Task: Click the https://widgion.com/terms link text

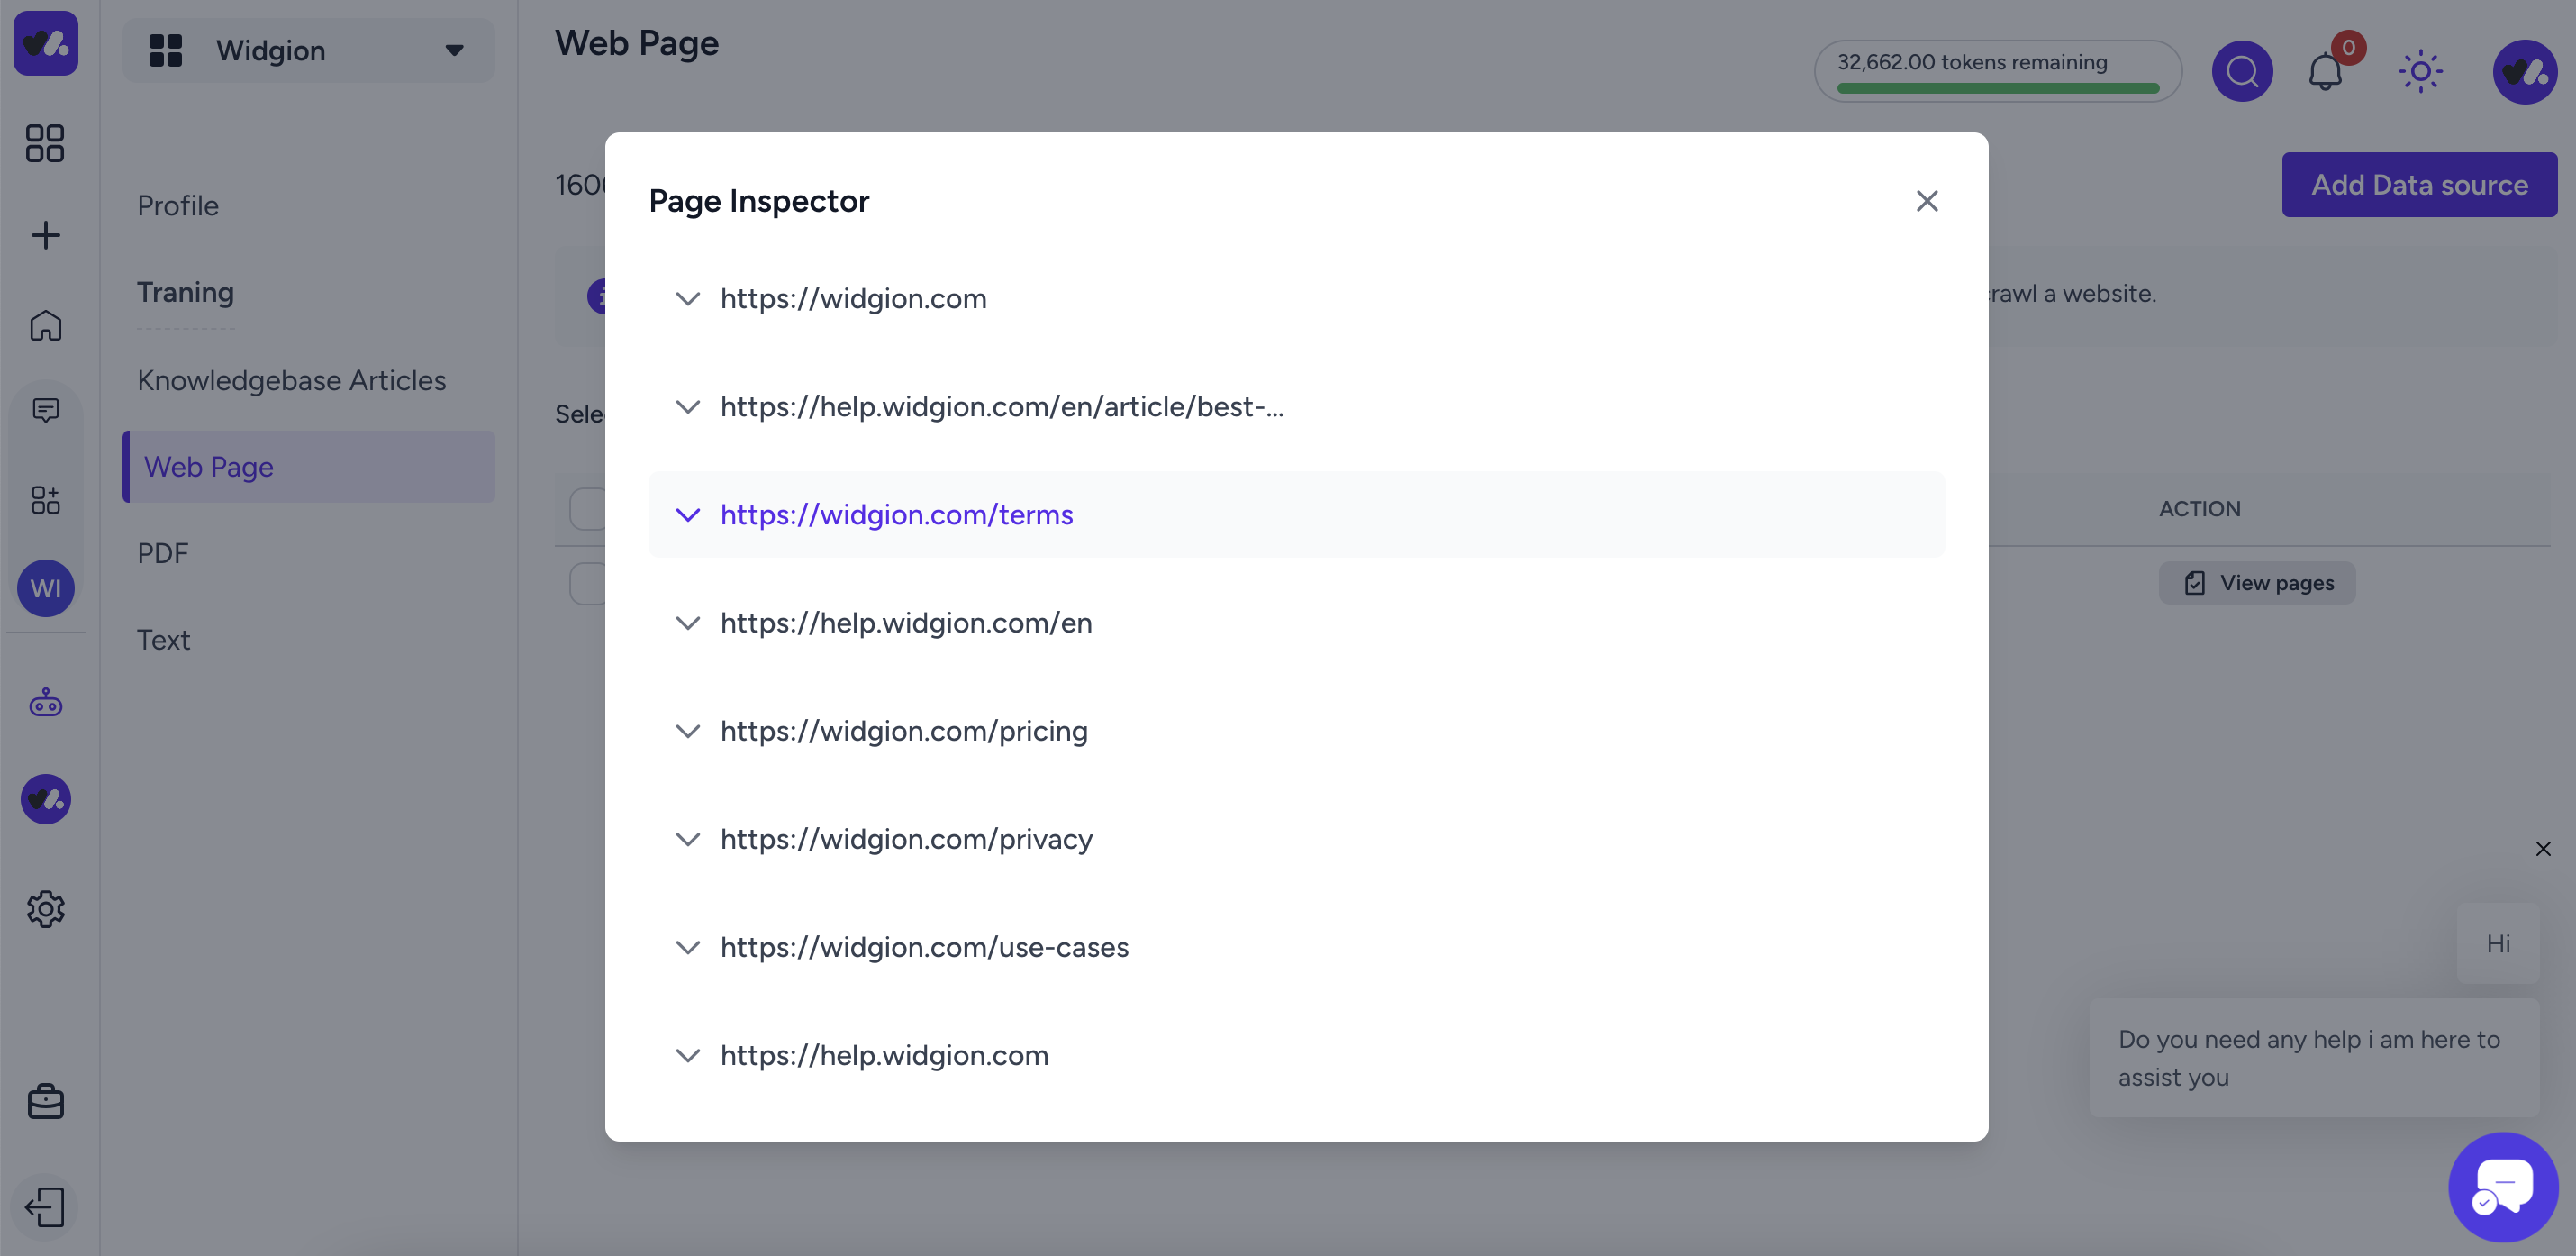Action: (896, 514)
